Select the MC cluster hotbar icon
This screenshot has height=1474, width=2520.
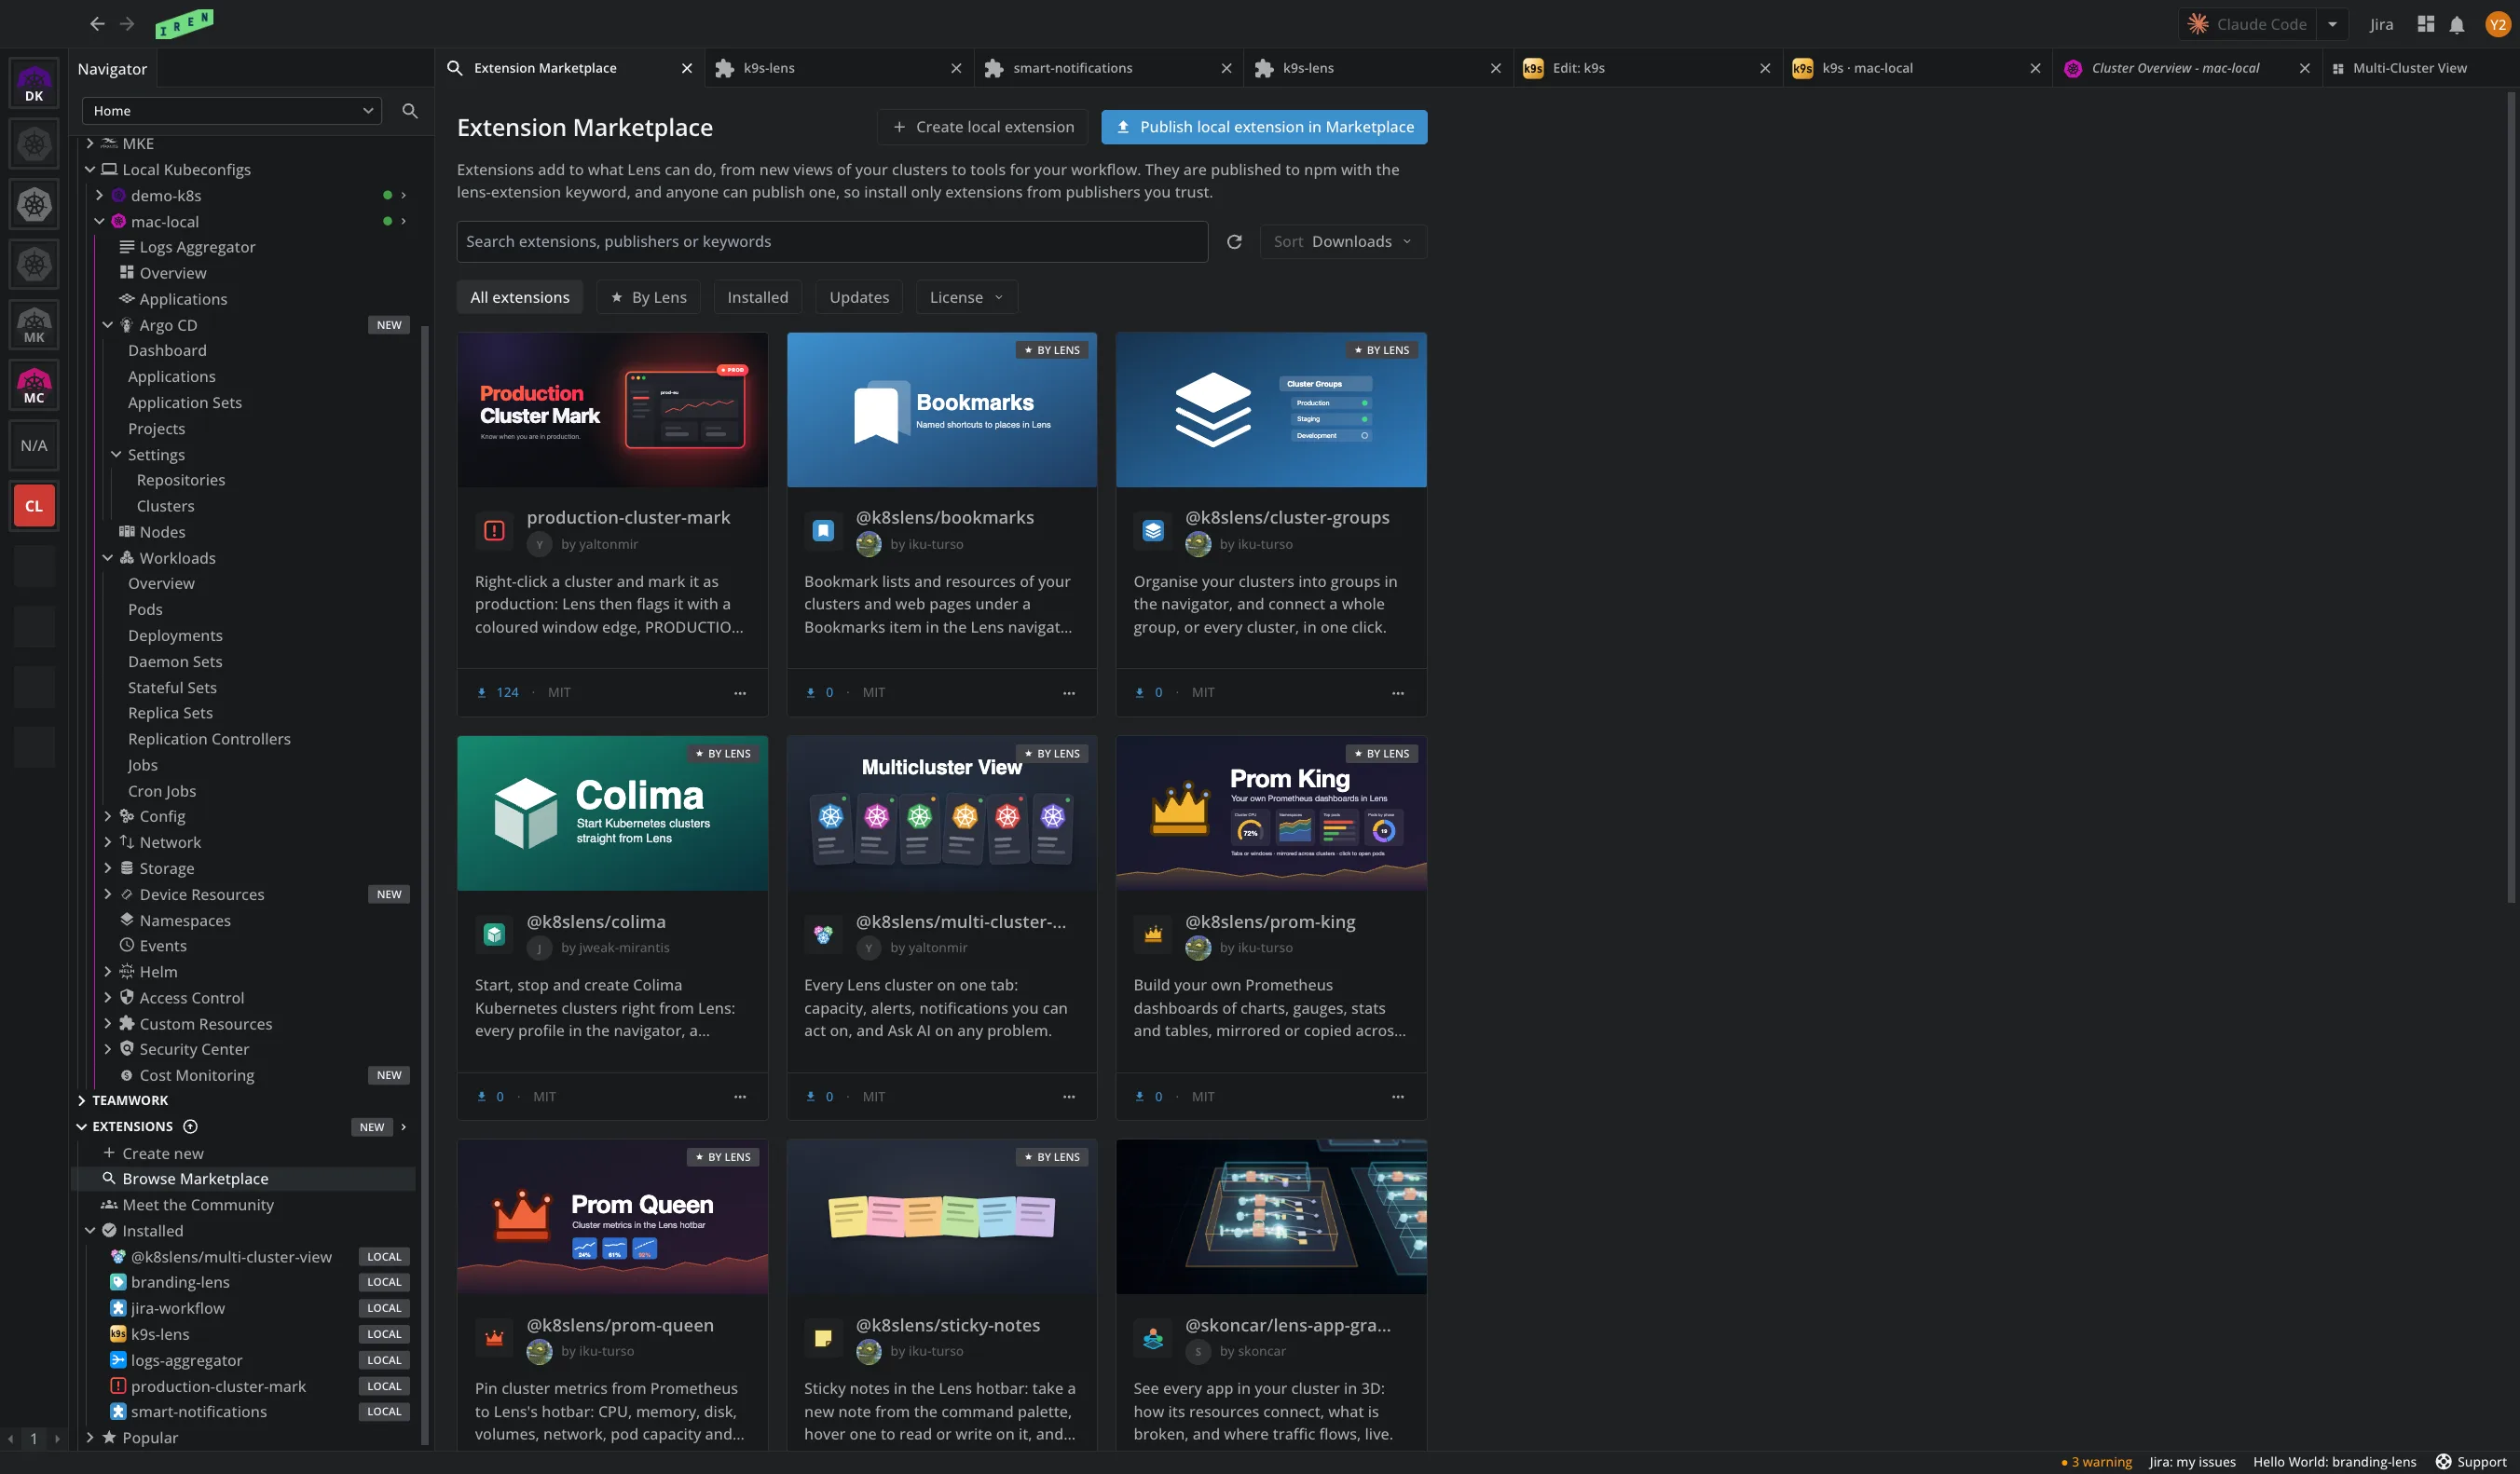point(34,385)
